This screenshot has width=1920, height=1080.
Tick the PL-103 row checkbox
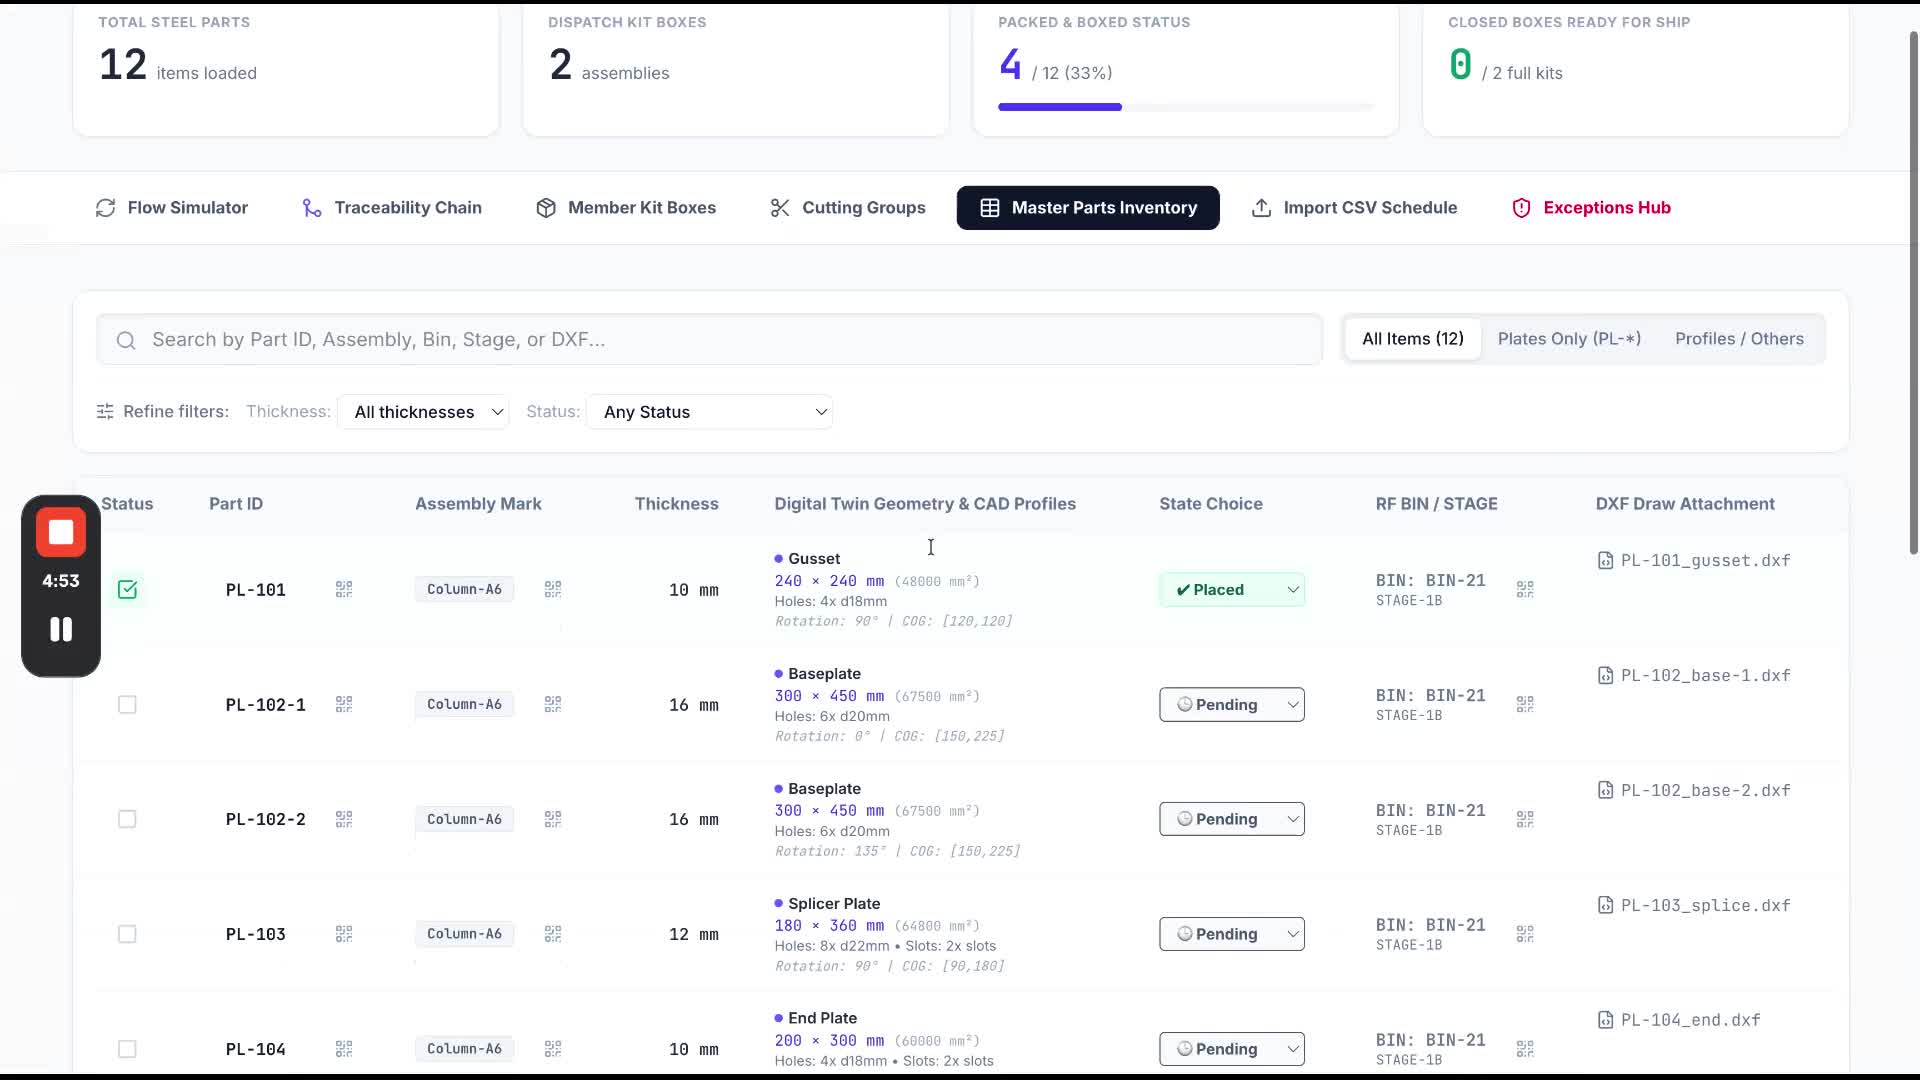[127, 934]
